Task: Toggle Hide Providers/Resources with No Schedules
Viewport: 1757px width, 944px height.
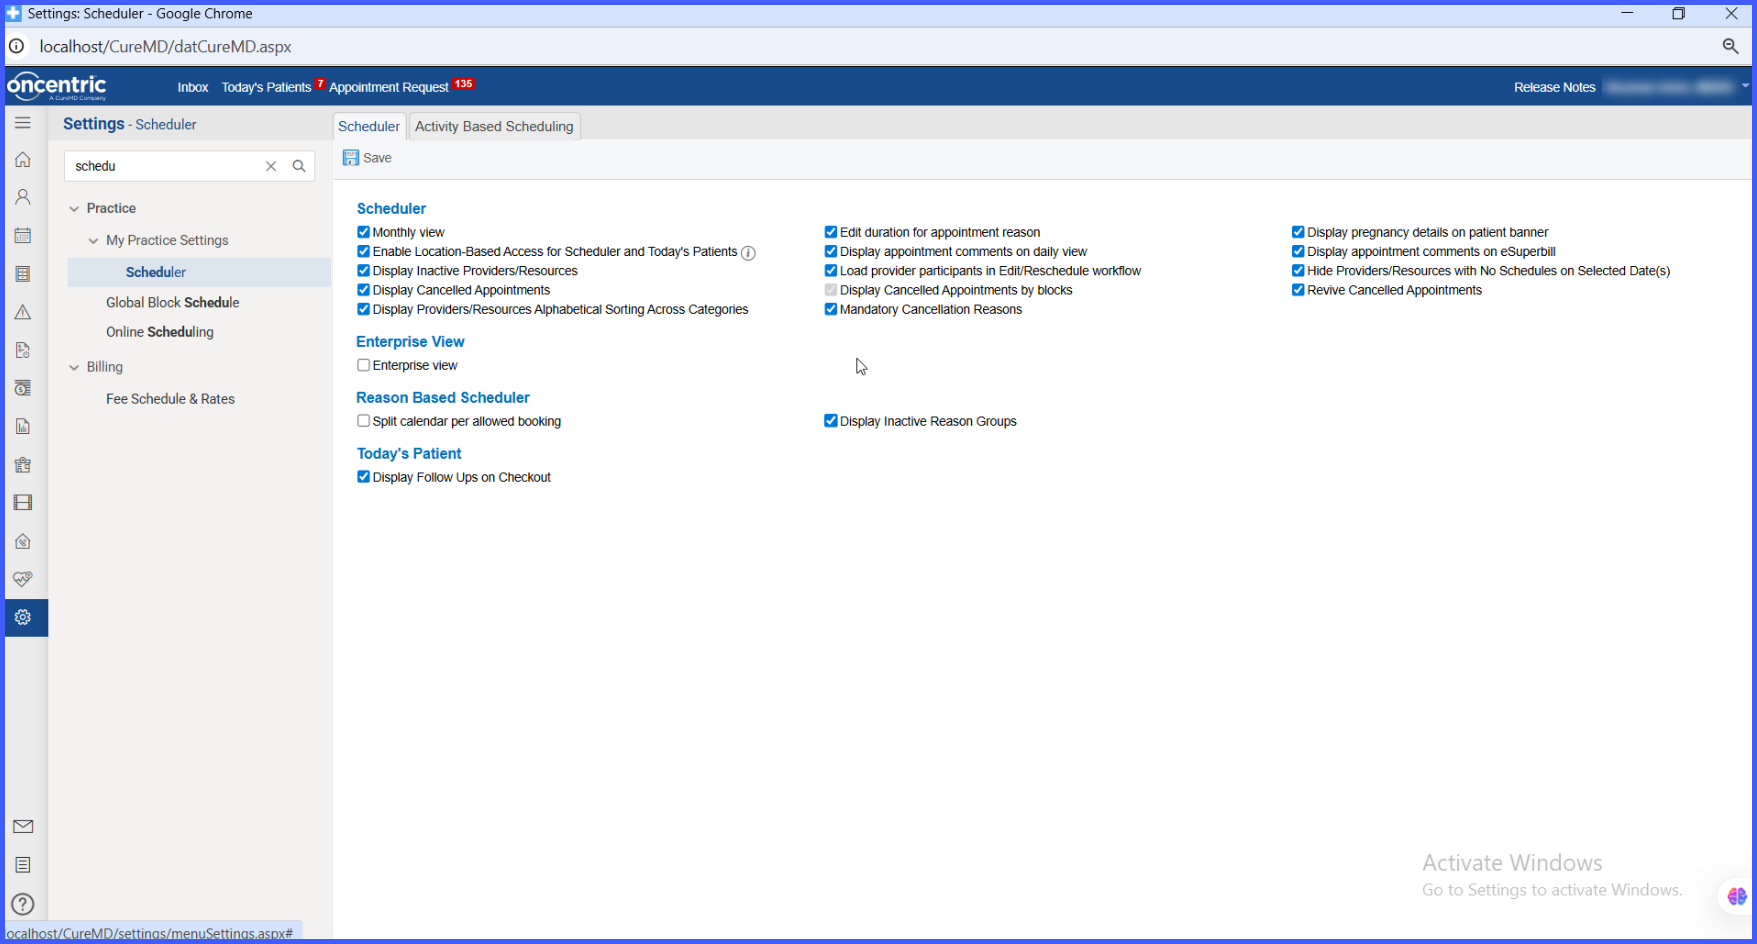Action: [x=1298, y=271]
